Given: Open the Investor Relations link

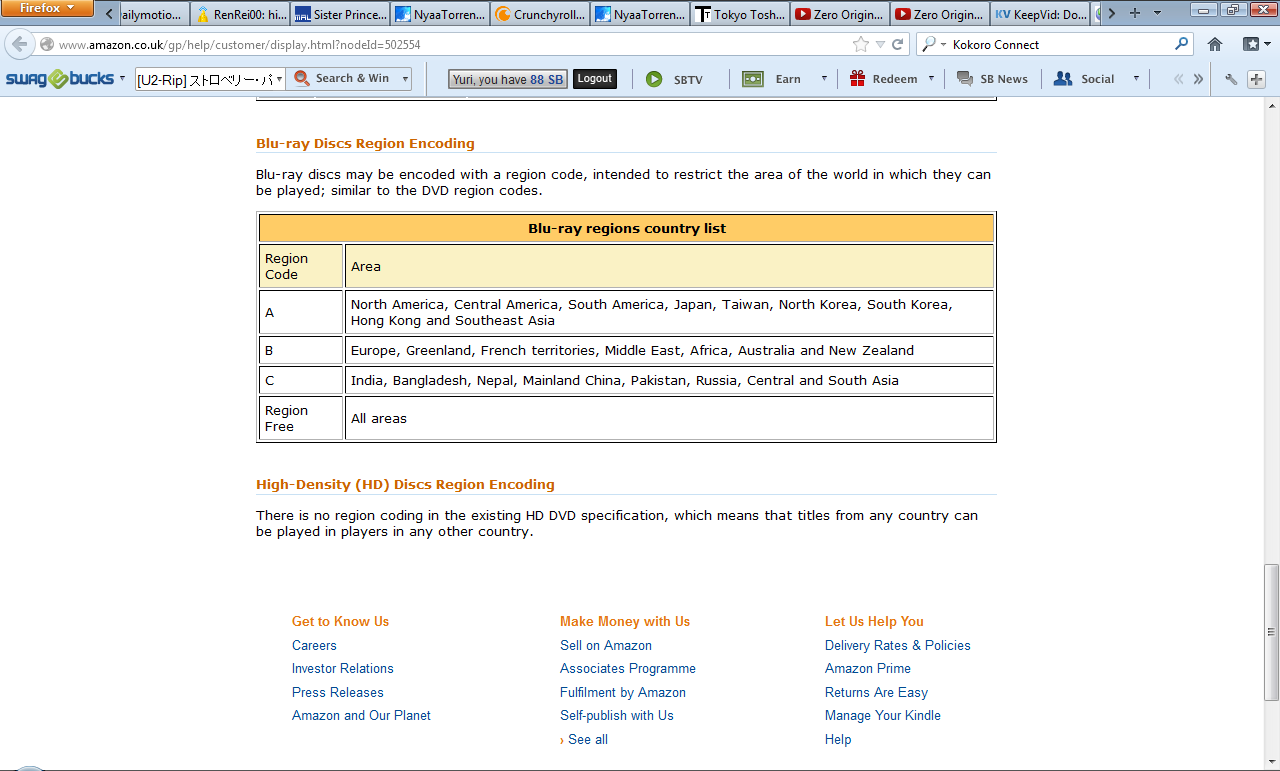Looking at the screenshot, I should (x=343, y=668).
